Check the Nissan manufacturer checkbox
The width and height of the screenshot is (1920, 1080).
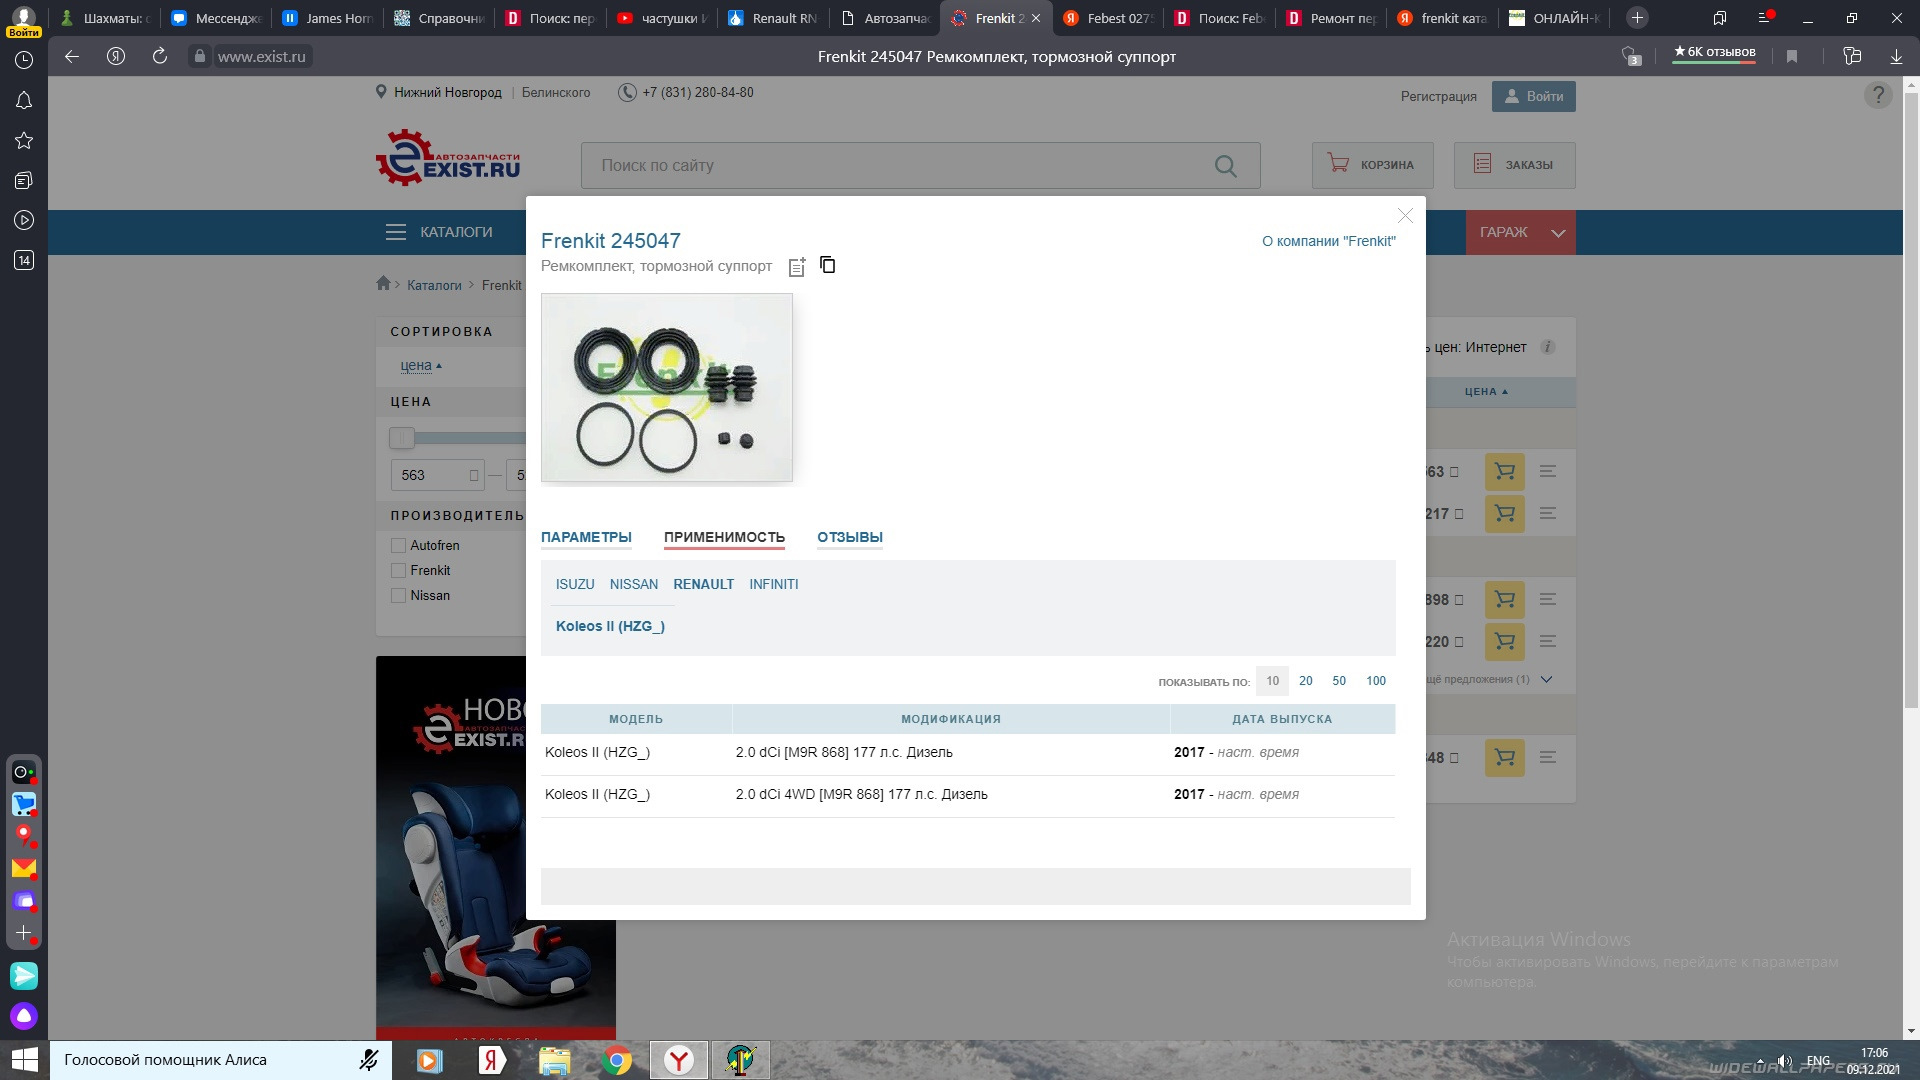399,596
